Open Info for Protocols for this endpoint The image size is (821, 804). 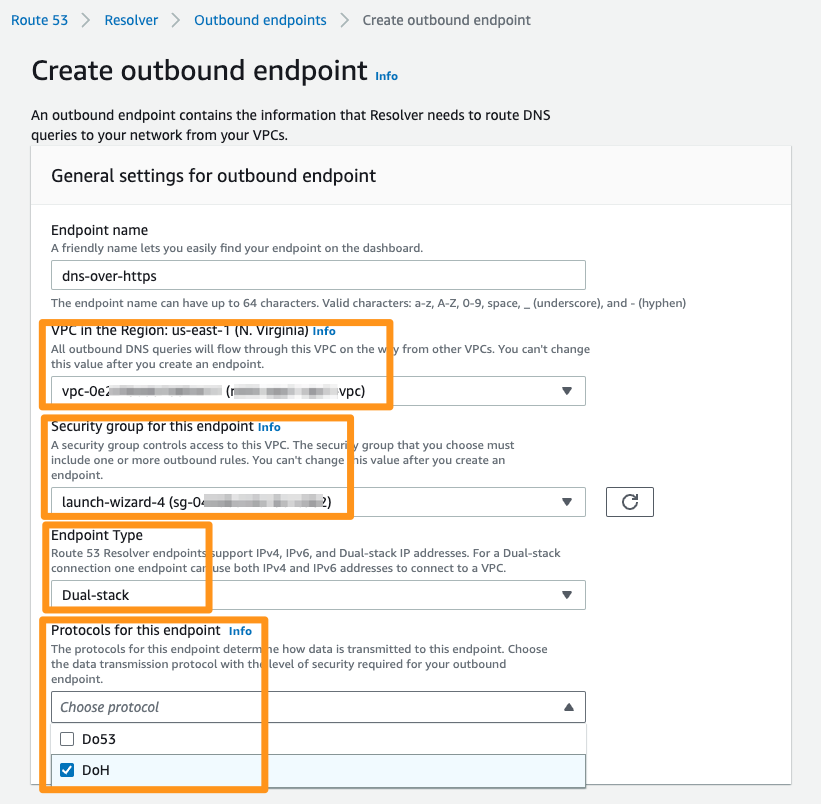pyautogui.click(x=240, y=630)
